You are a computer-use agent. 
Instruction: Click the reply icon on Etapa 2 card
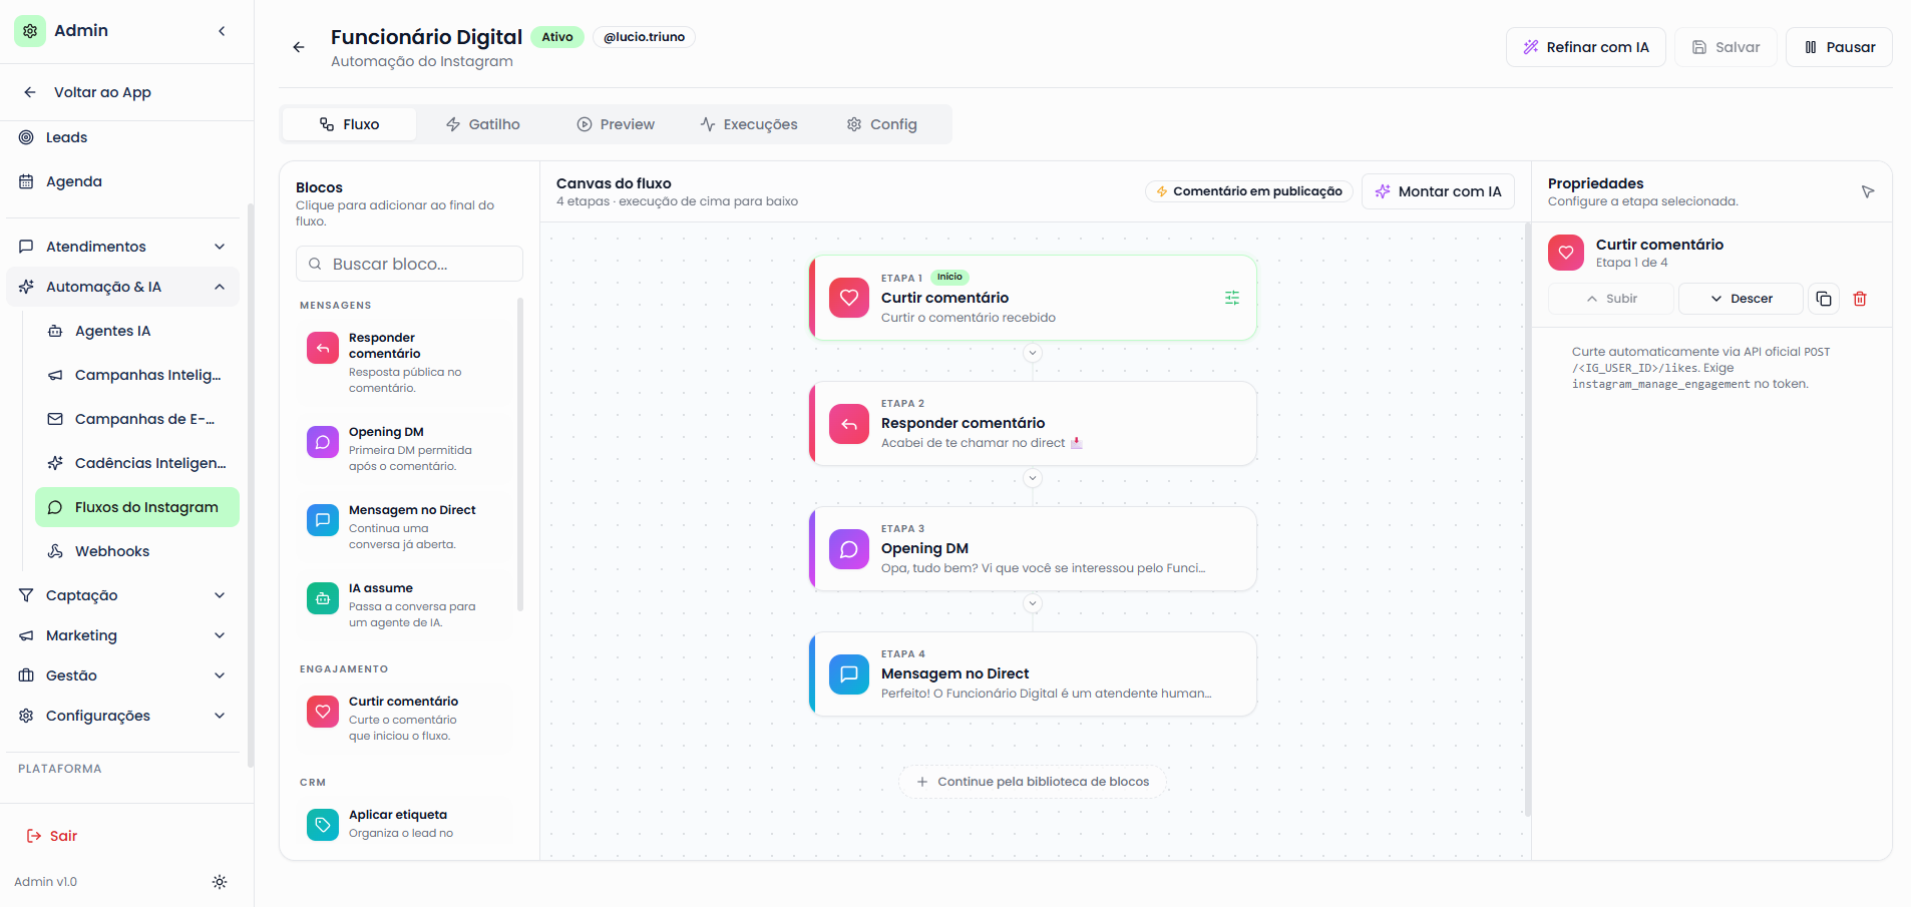click(849, 424)
